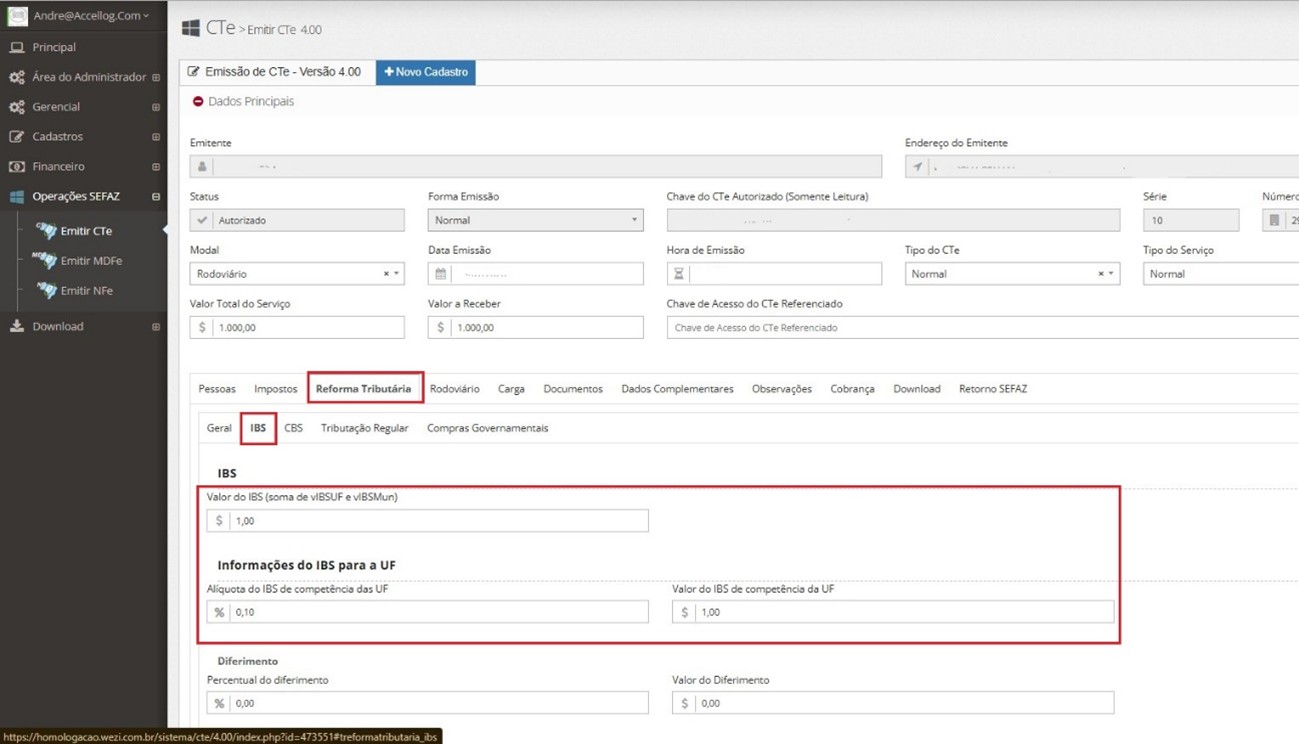Select the Compras Governamentais sub-tab
Image resolution: width=1299 pixels, height=744 pixels.
(487, 428)
